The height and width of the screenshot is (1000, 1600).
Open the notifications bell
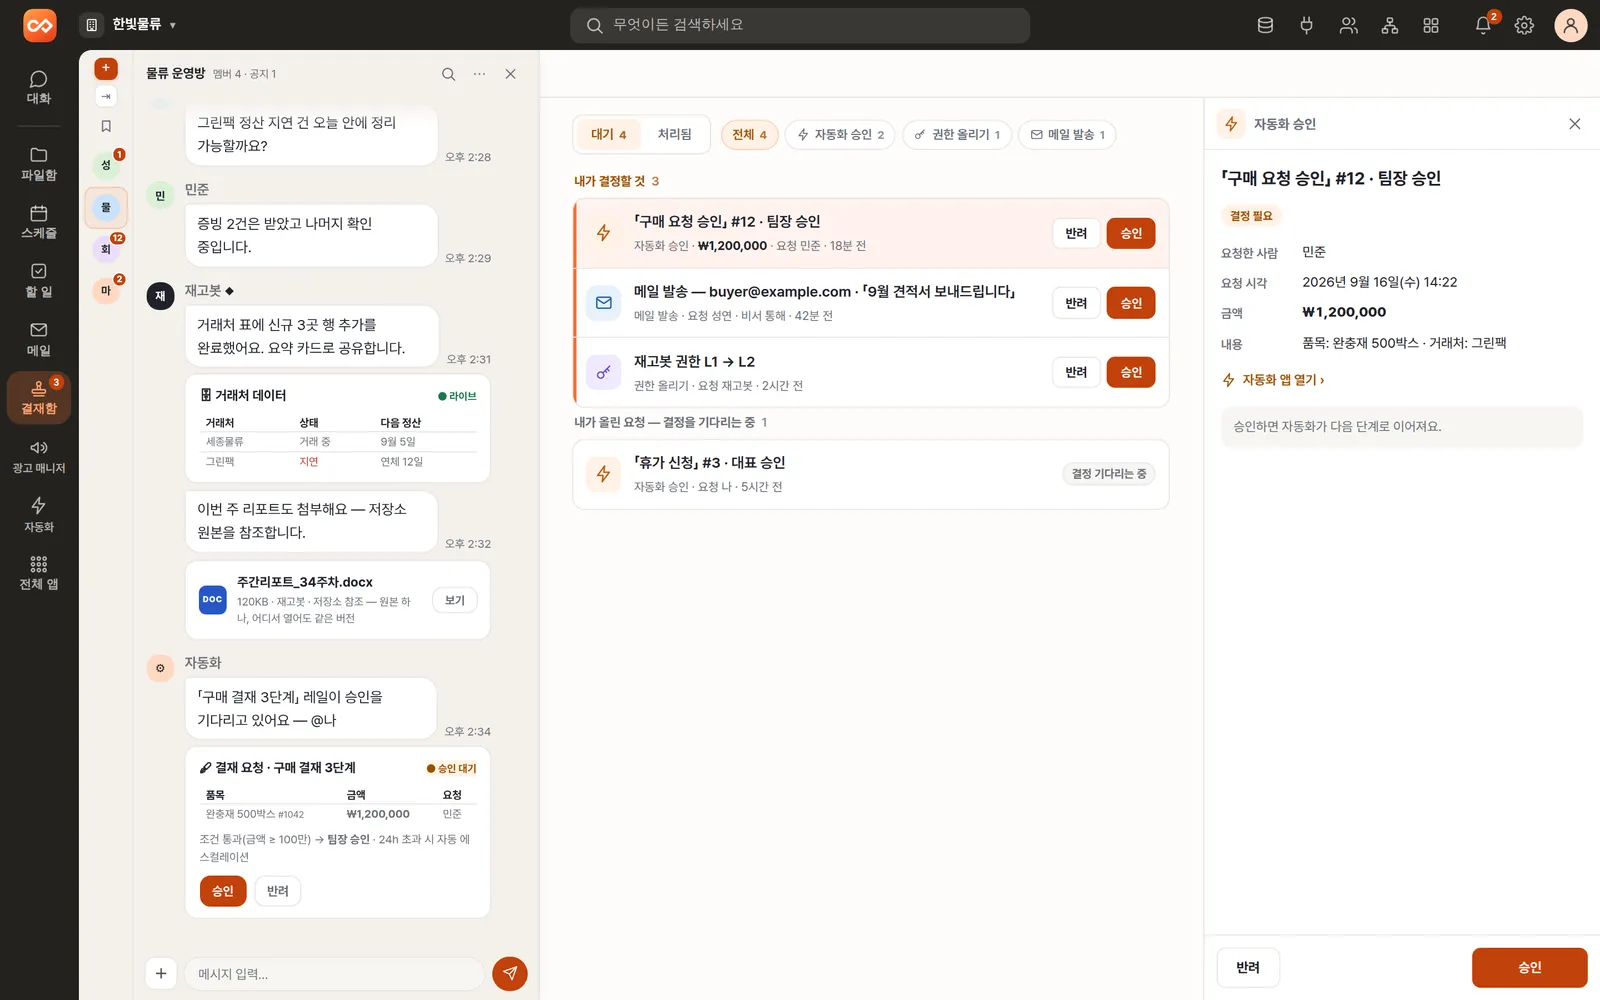(1483, 25)
